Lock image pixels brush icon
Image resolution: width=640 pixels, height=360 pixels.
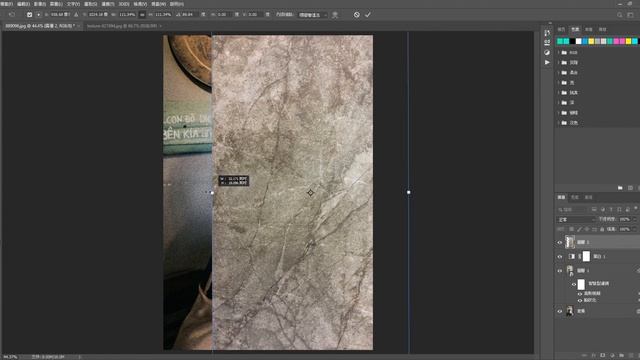579,229
